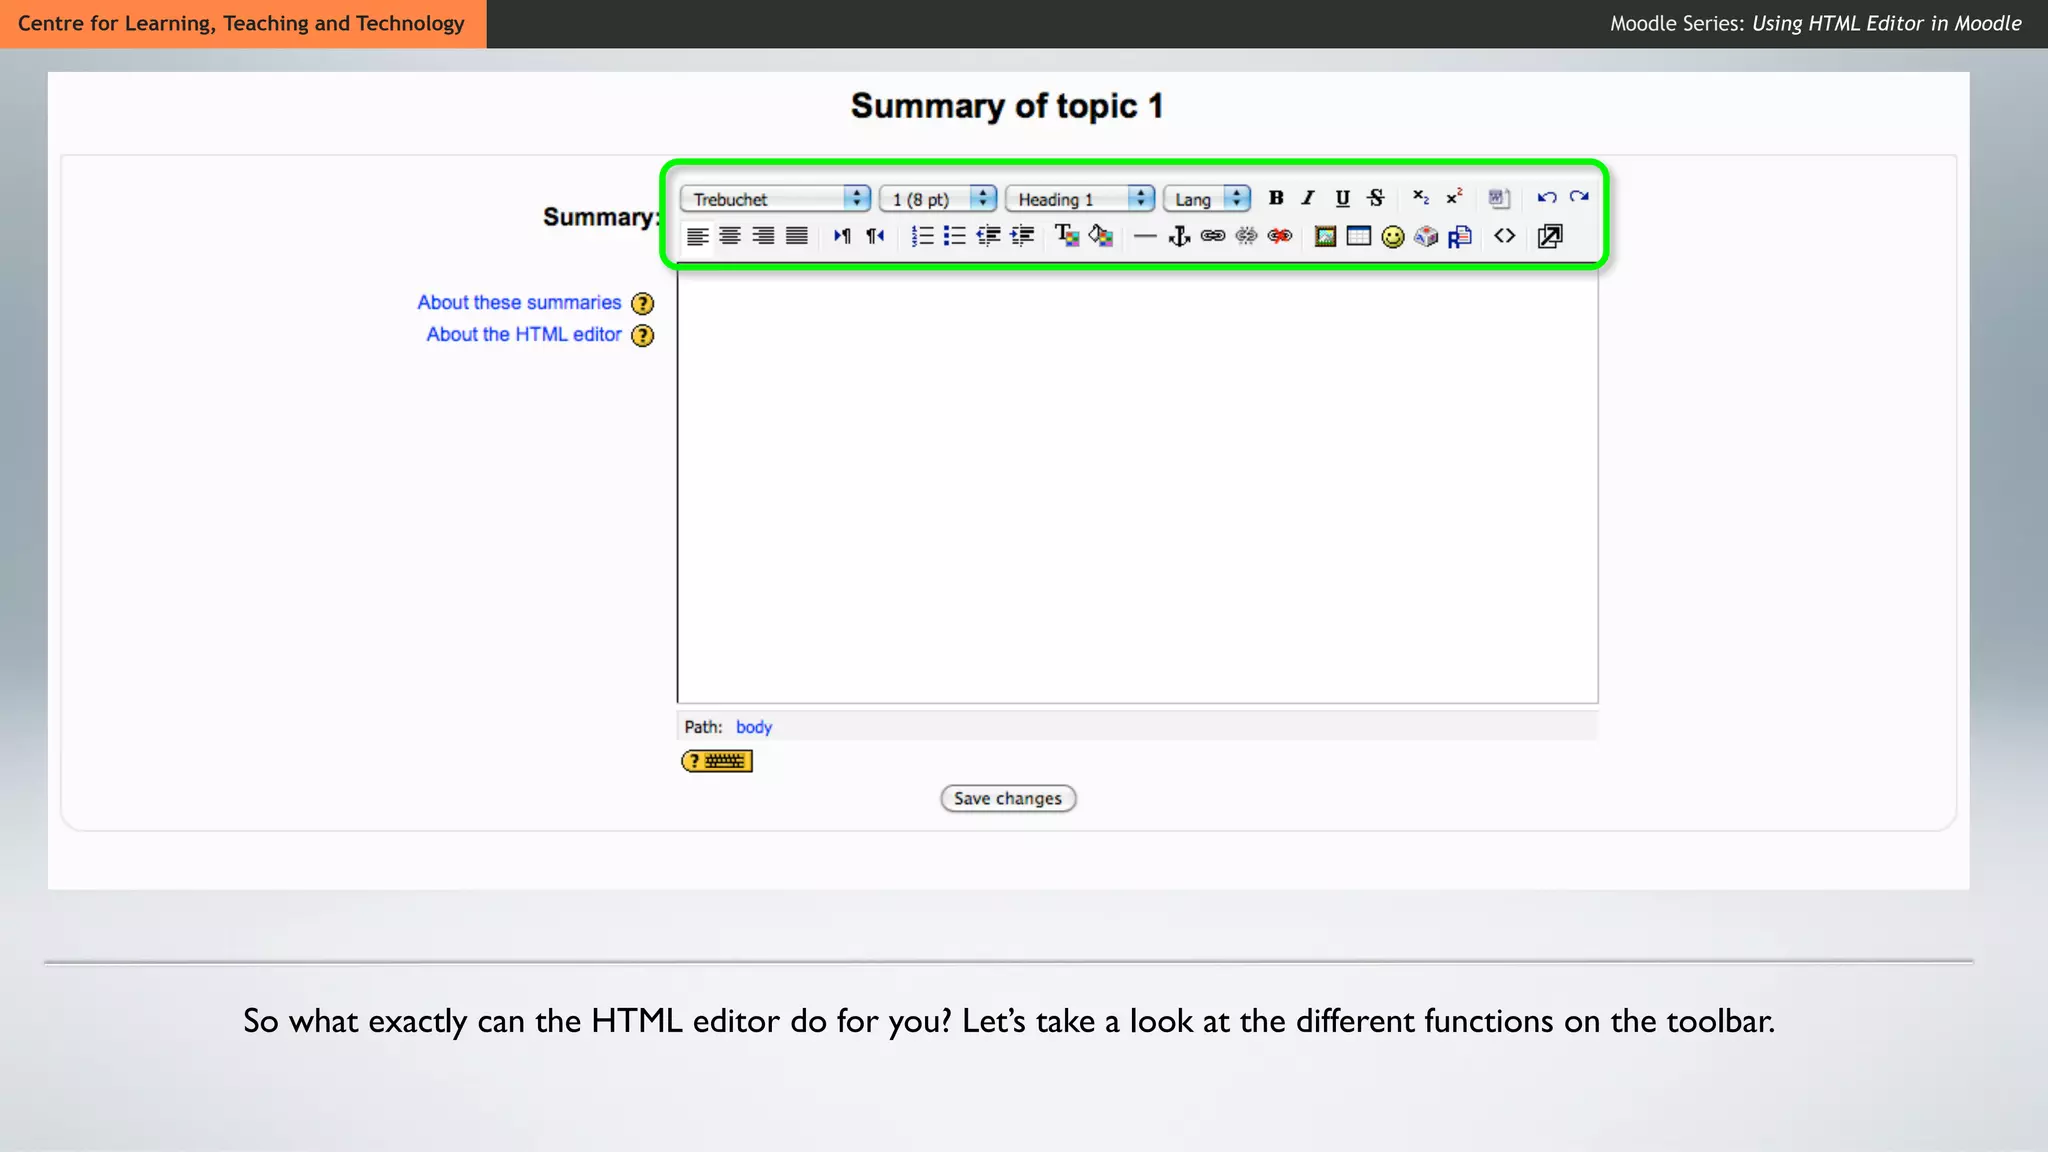Click the insert image icon
Viewport: 2048px width, 1152px height.
click(1325, 236)
